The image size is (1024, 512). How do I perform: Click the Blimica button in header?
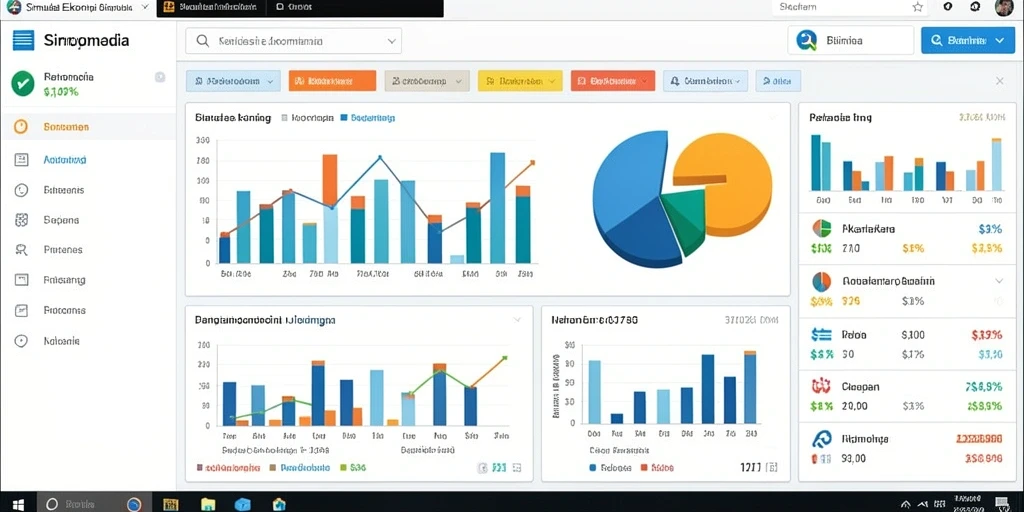pyautogui.click(x=850, y=40)
